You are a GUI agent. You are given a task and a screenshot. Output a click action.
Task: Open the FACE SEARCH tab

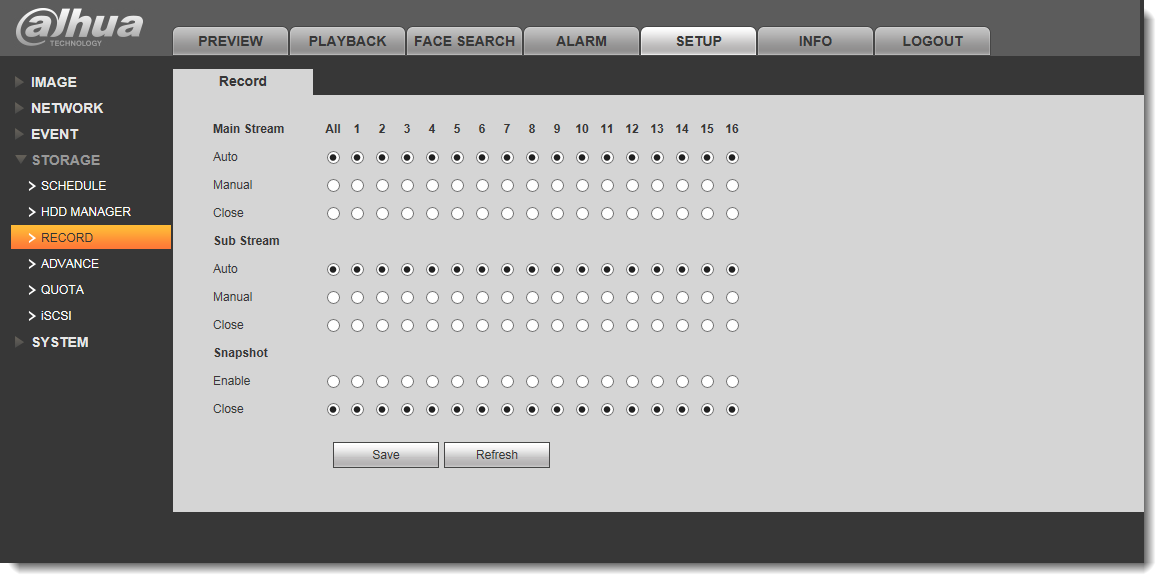point(465,41)
